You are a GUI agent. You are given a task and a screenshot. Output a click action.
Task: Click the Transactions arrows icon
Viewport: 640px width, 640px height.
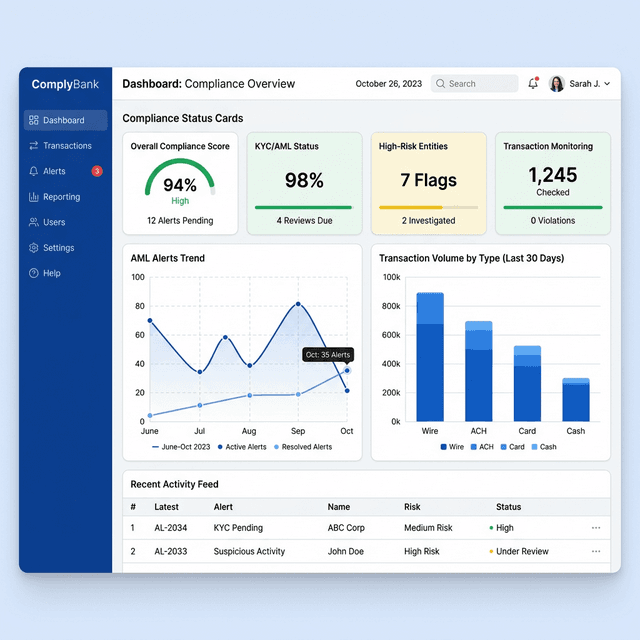pyautogui.click(x=33, y=146)
